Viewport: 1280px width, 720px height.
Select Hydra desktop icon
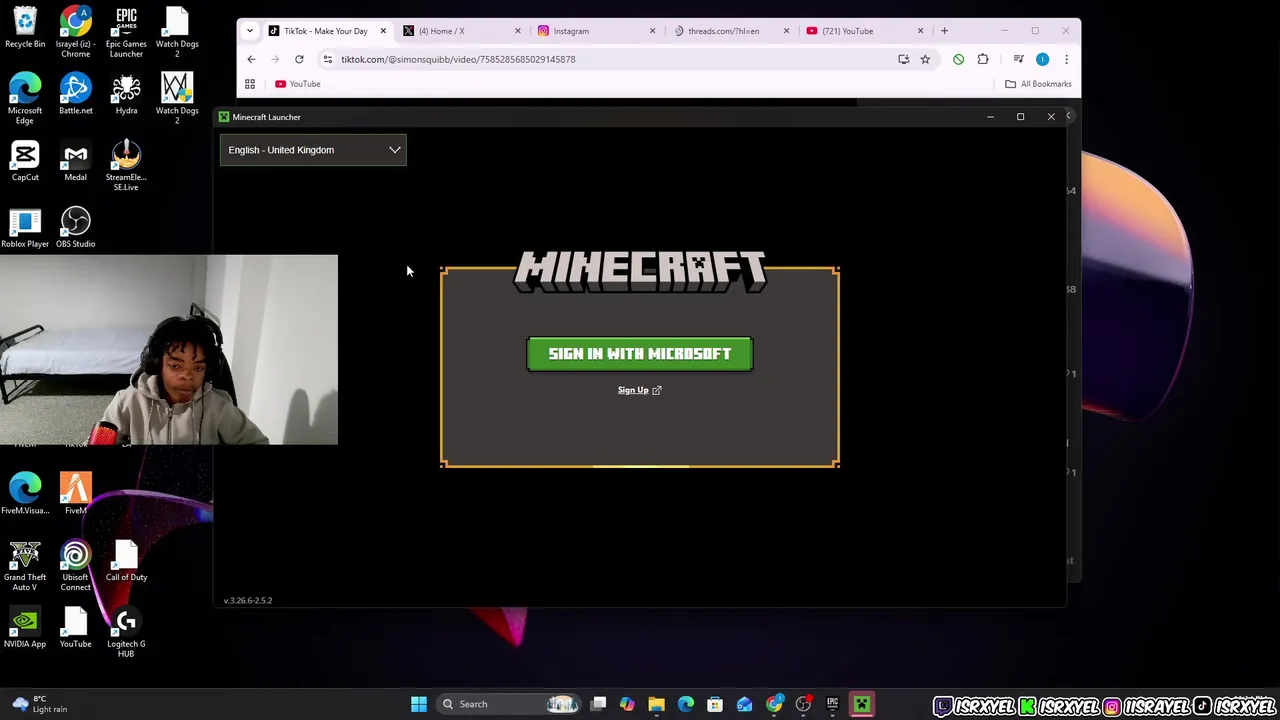(126, 94)
